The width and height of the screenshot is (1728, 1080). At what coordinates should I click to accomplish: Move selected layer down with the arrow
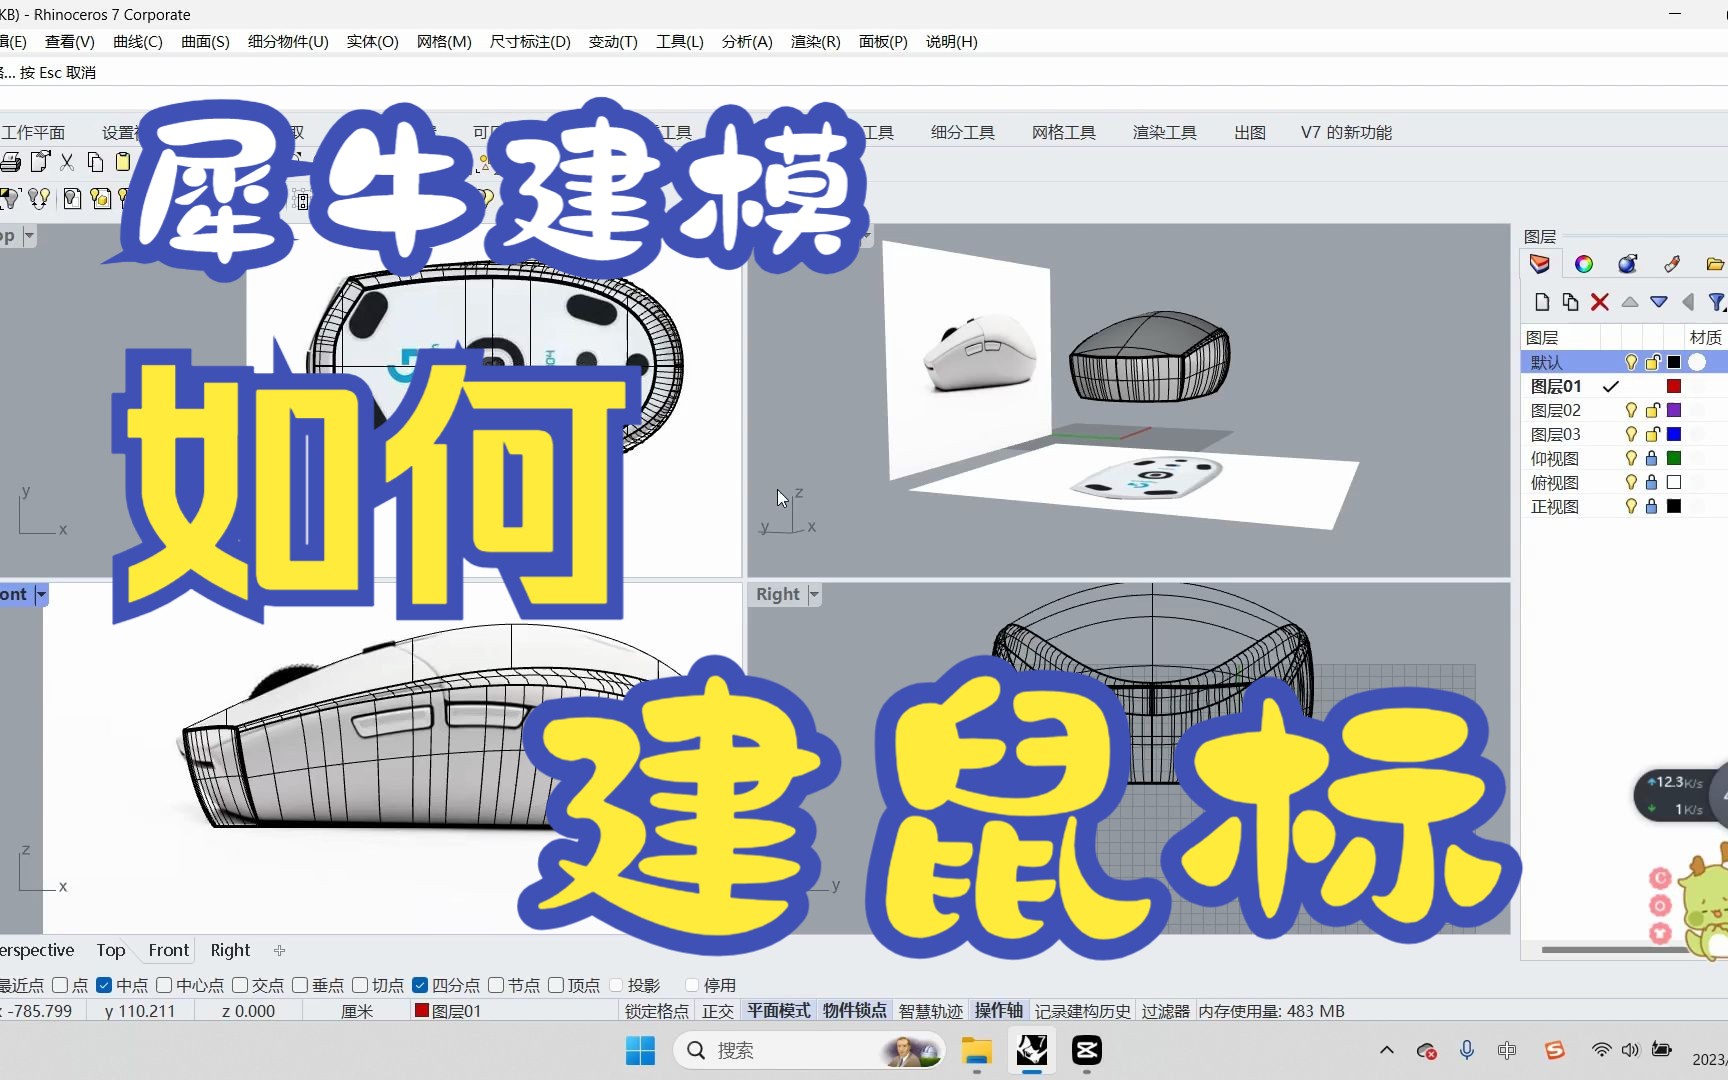pyautogui.click(x=1660, y=301)
